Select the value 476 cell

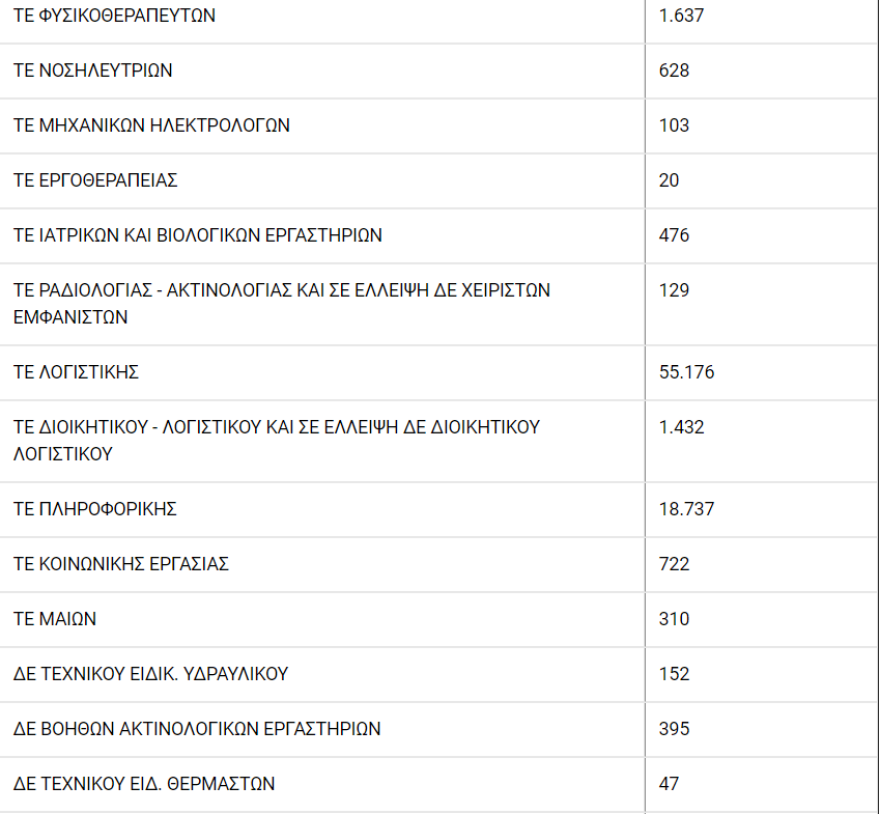674,236
